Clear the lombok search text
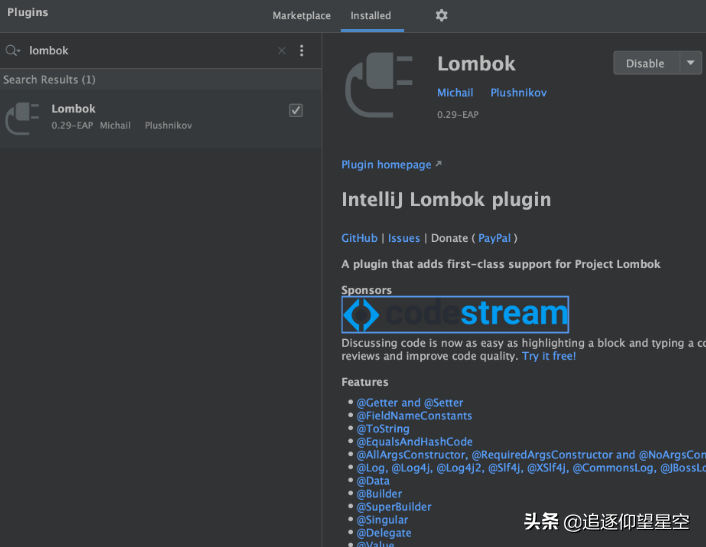The height and width of the screenshot is (547, 706). tap(282, 50)
